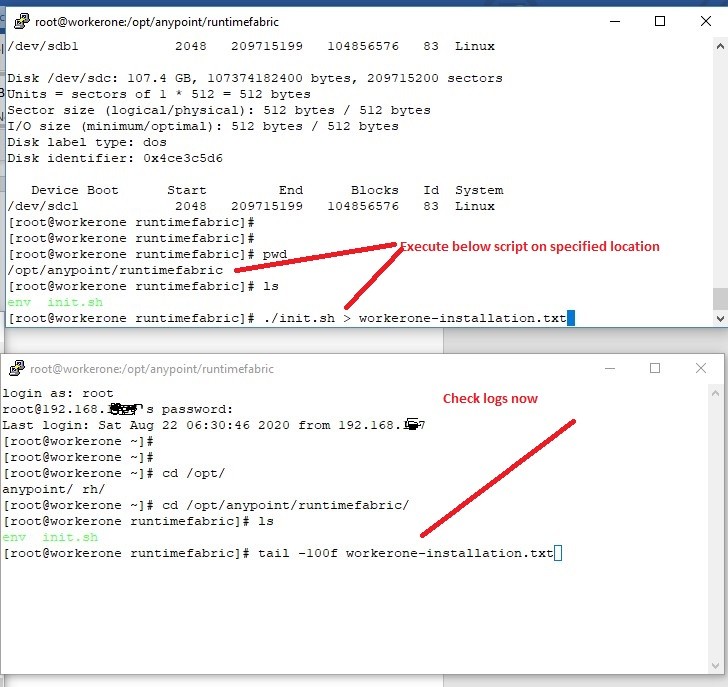Click the 'tail -100f workerone-installation.txt' command

pyautogui.click(x=406, y=553)
